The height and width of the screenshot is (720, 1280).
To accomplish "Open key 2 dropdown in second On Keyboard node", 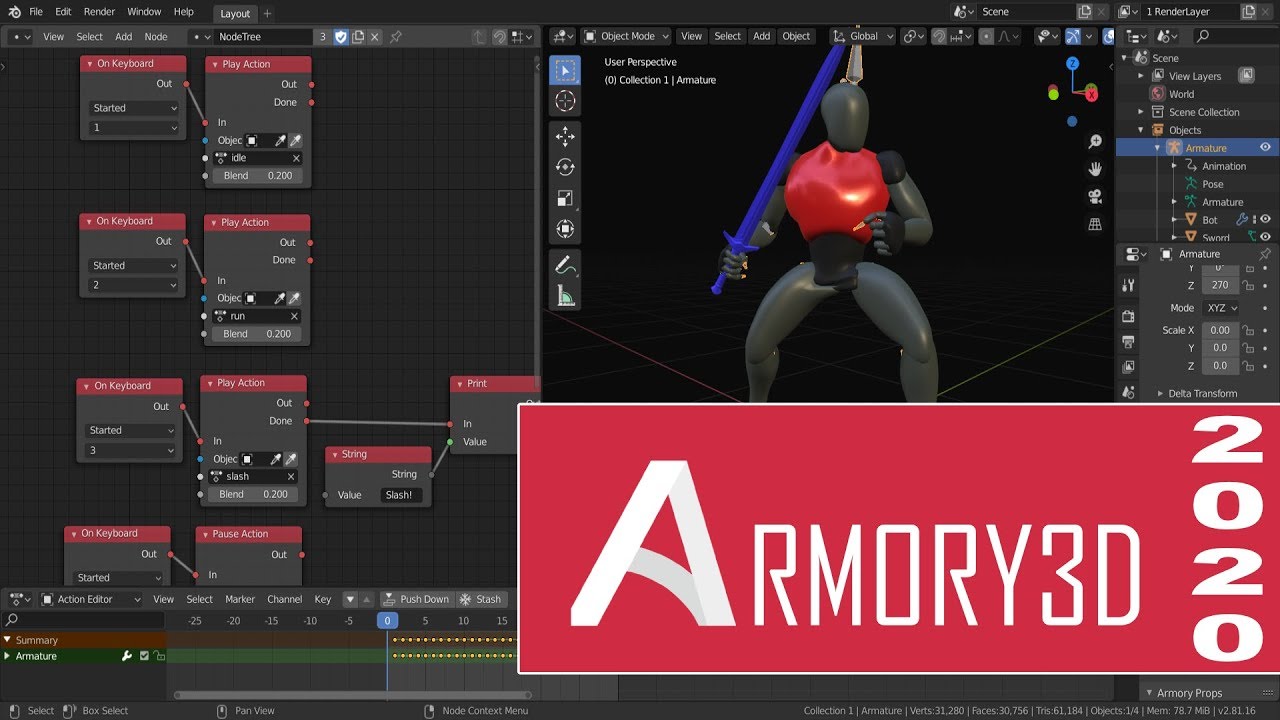I will (135, 285).
